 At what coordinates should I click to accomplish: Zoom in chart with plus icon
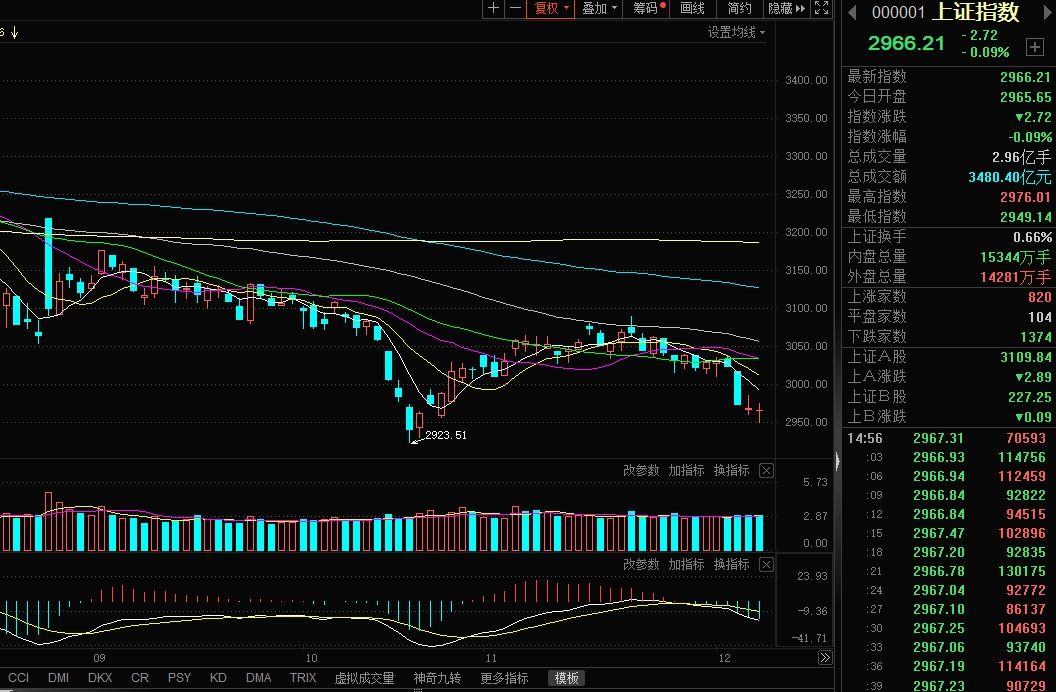[x=492, y=9]
